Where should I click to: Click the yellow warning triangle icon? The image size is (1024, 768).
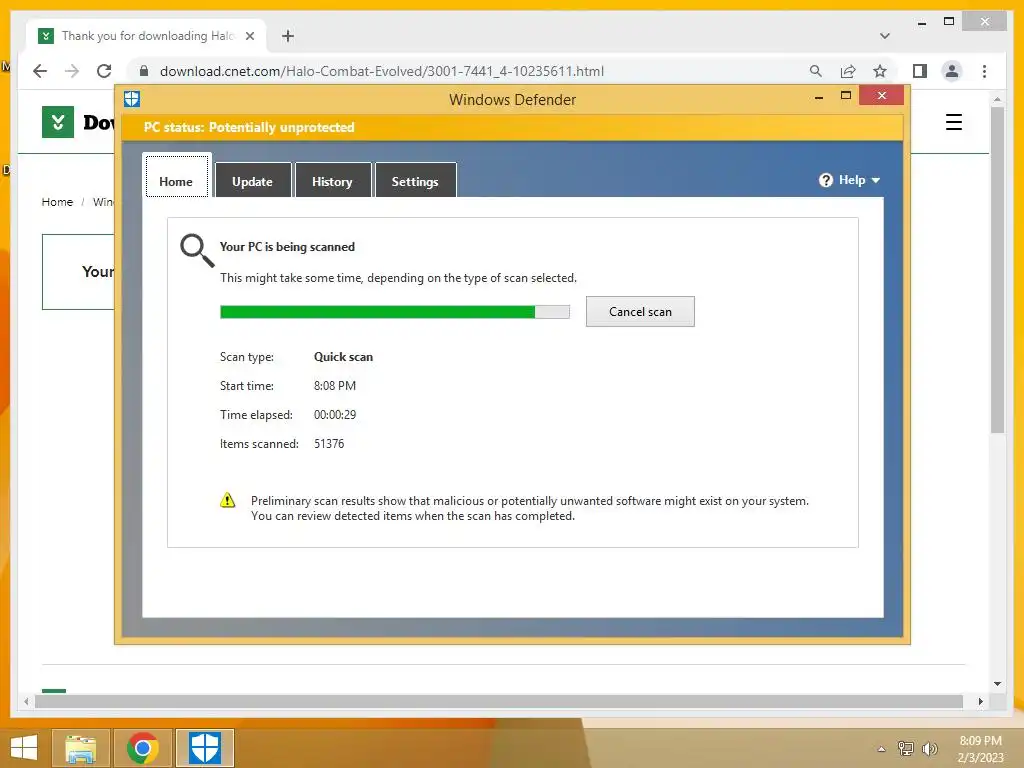227,500
